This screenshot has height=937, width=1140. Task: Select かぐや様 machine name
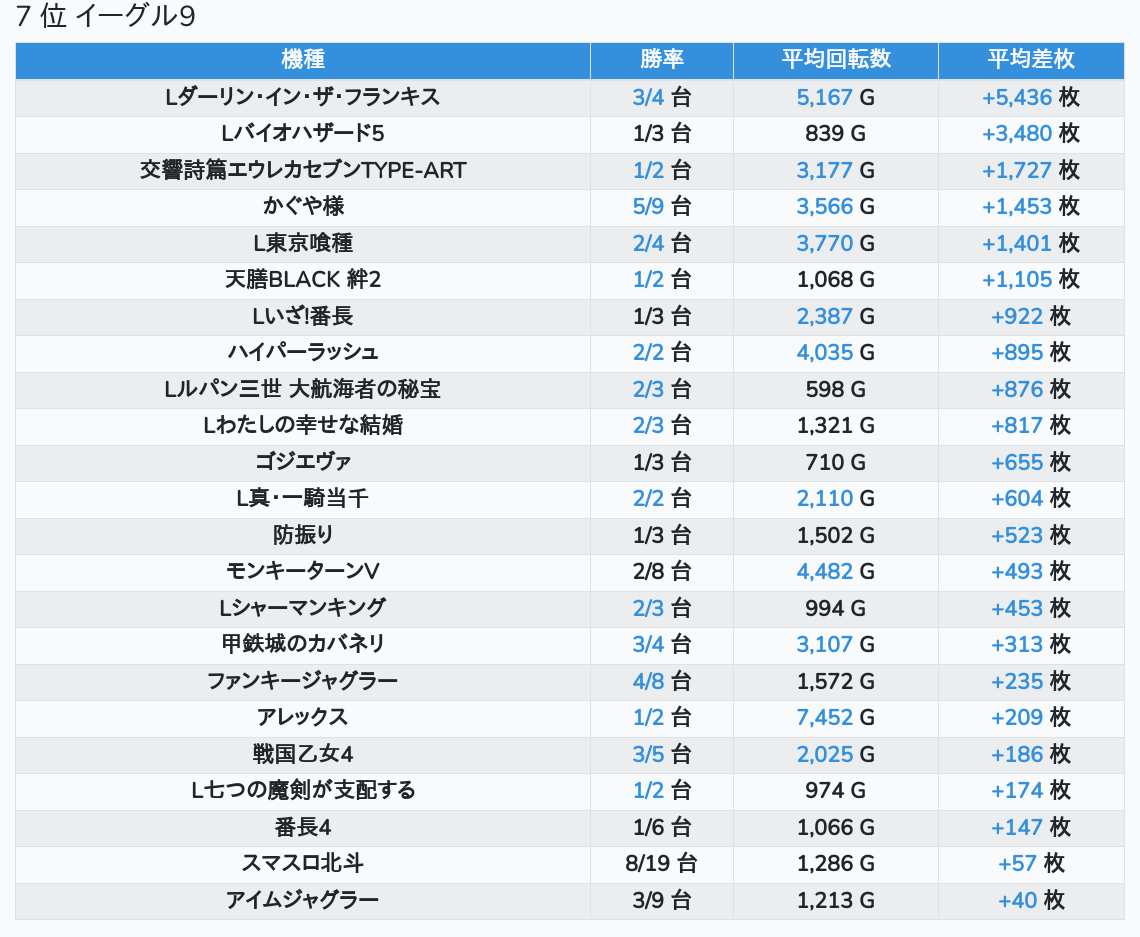(x=302, y=206)
